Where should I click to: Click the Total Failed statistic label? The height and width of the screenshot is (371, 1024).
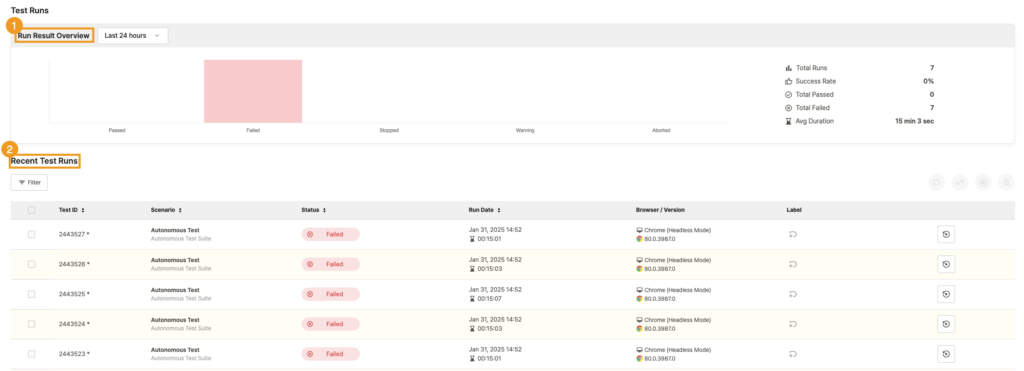click(x=812, y=108)
